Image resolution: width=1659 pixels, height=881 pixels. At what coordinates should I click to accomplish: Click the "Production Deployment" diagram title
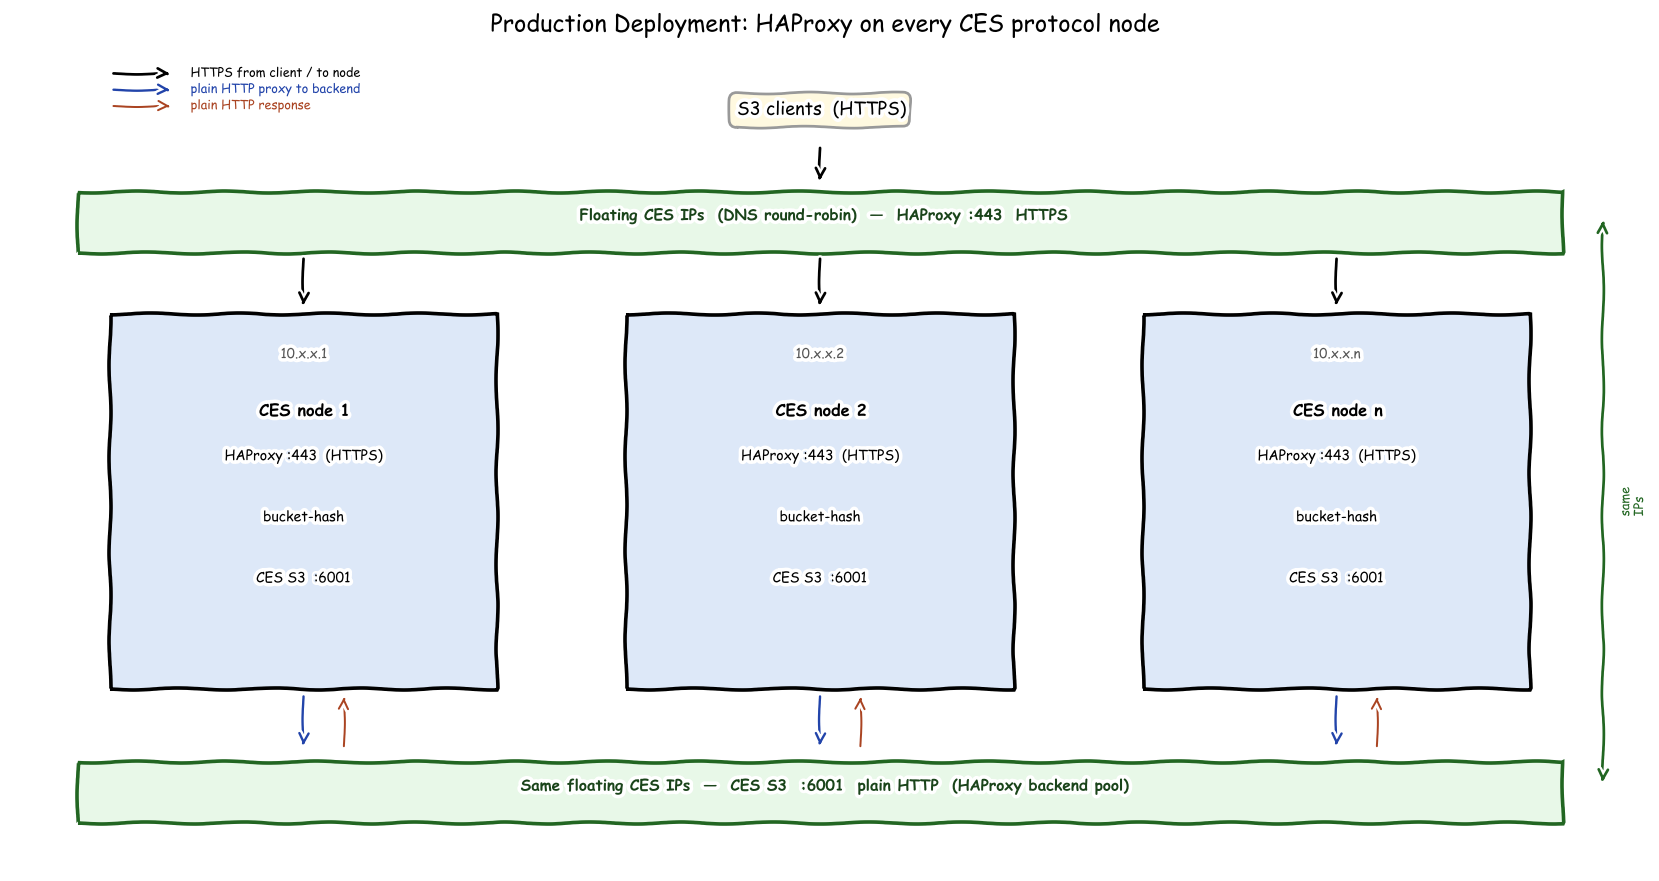tap(824, 24)
